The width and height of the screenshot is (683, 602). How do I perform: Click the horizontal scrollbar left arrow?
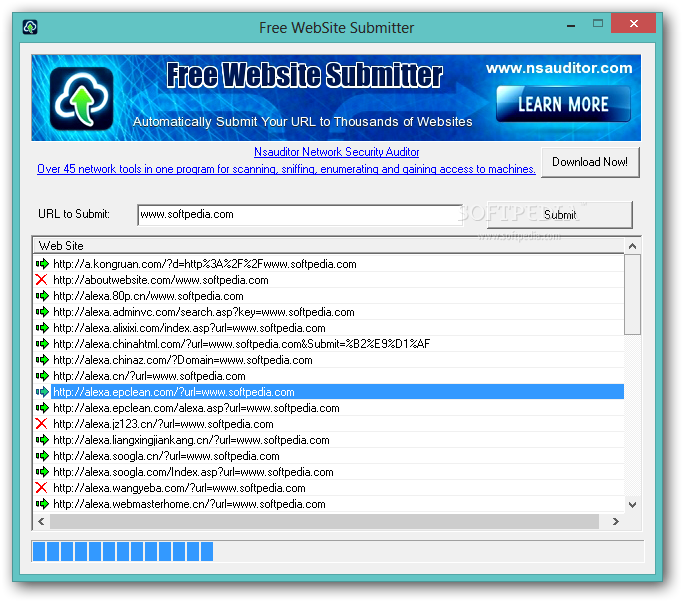[x=41, y=521]
